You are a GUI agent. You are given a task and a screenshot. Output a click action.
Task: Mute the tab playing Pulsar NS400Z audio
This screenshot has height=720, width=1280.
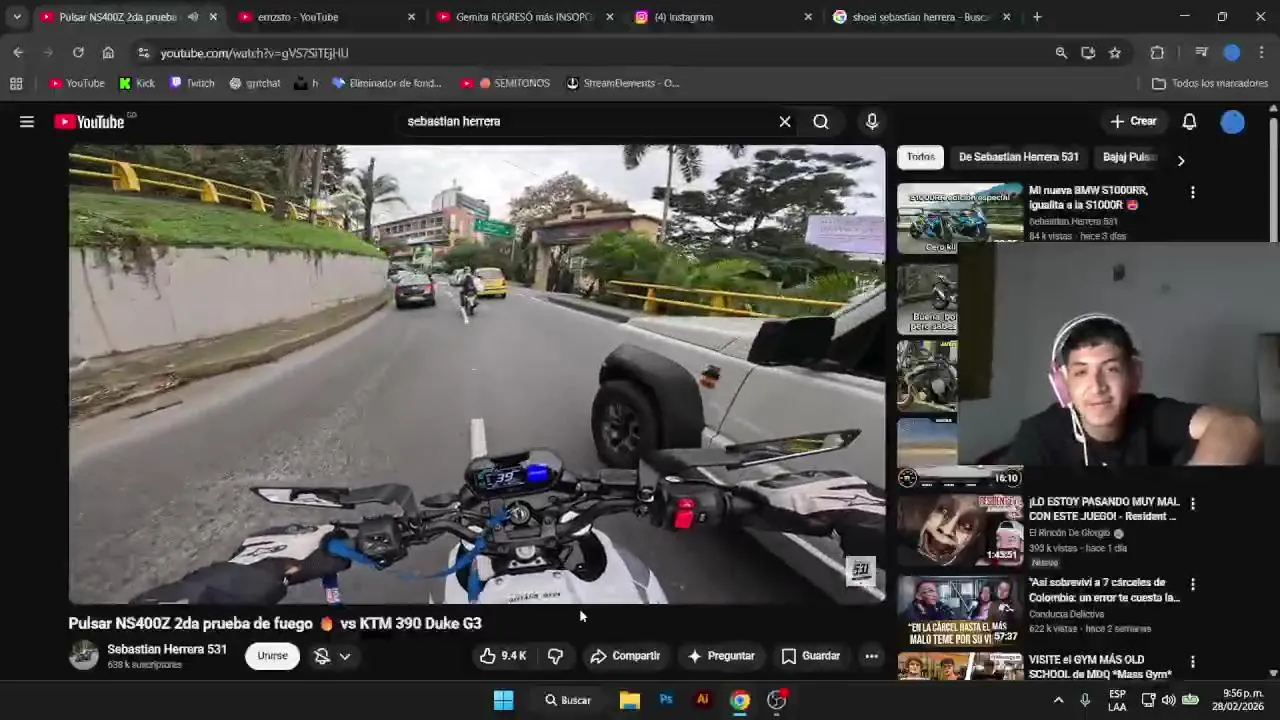(x=193, y=17)
